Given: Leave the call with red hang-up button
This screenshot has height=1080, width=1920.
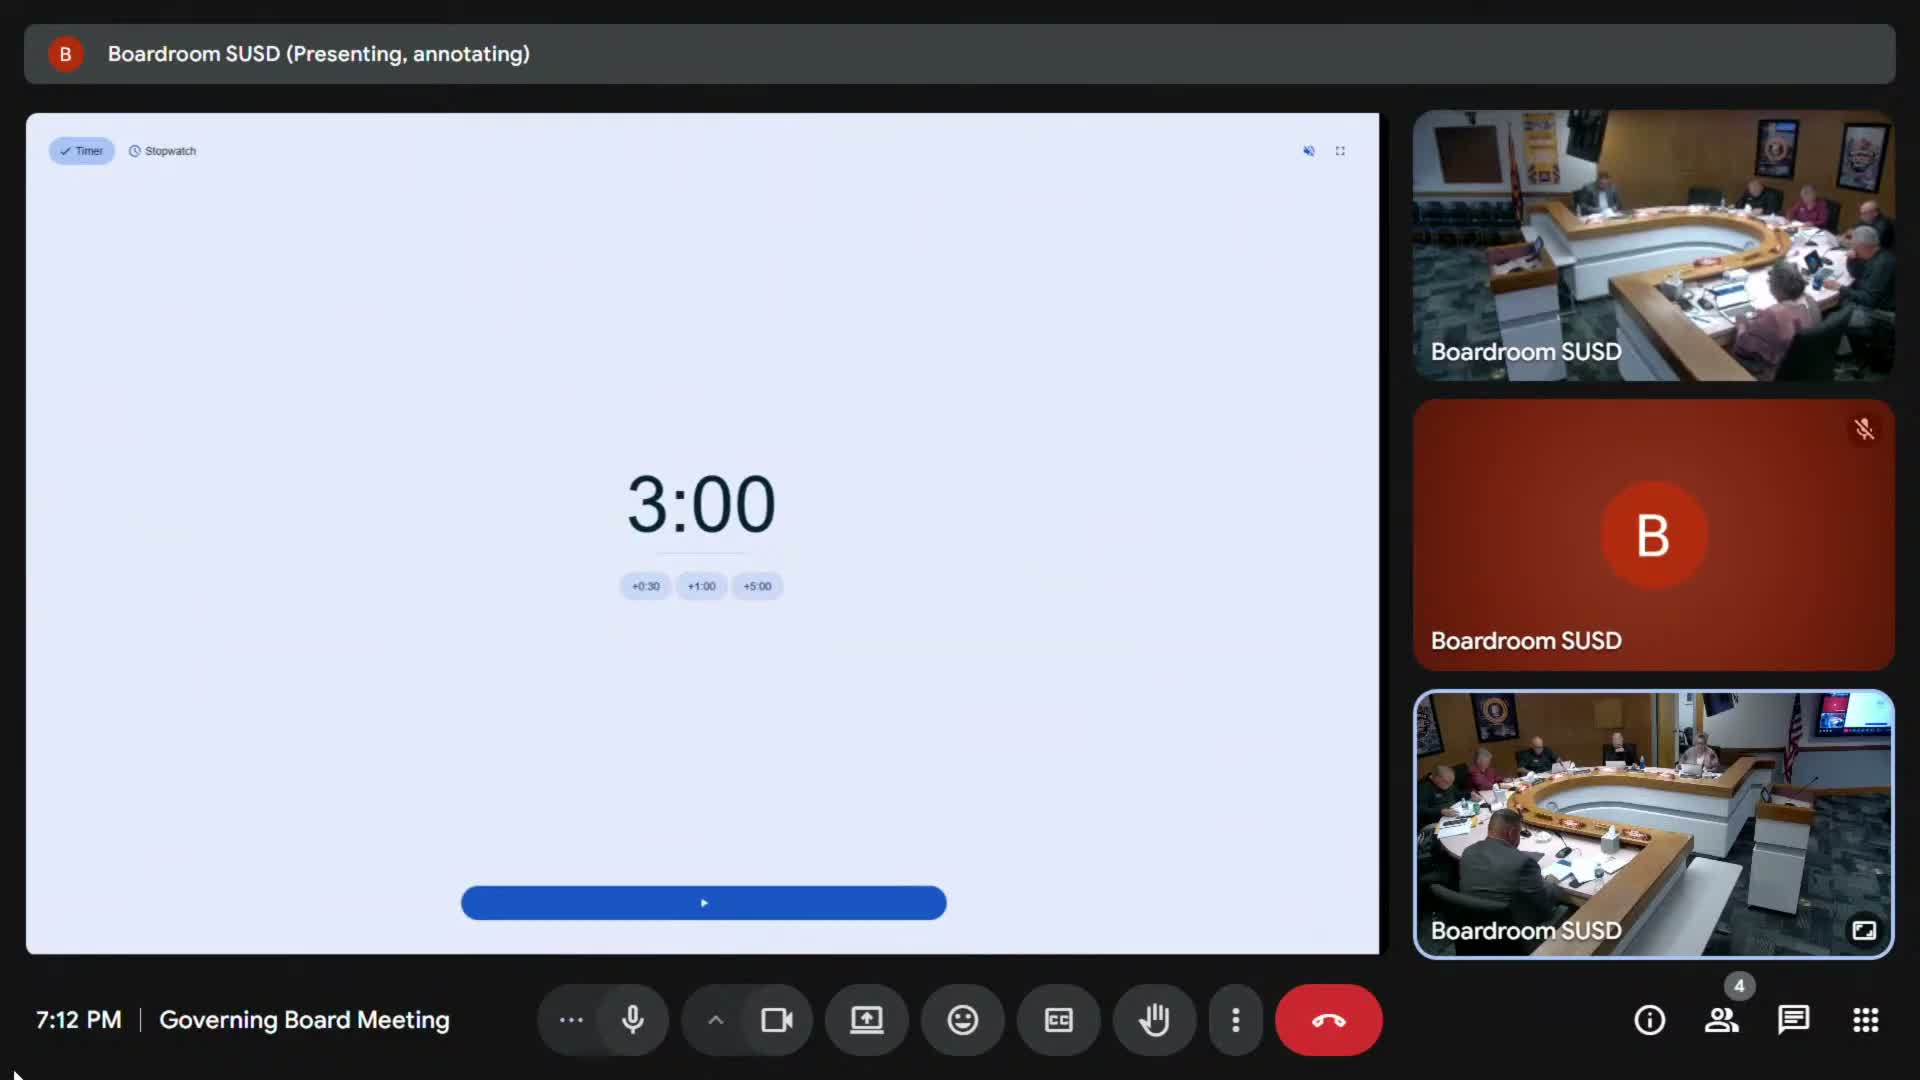Looking at the screenshot, I should (x=1328, y=1020).
